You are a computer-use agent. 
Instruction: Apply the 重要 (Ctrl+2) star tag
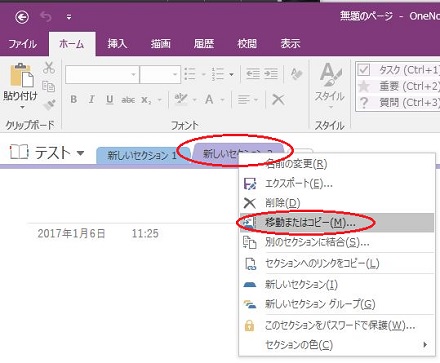pos(398,86)
